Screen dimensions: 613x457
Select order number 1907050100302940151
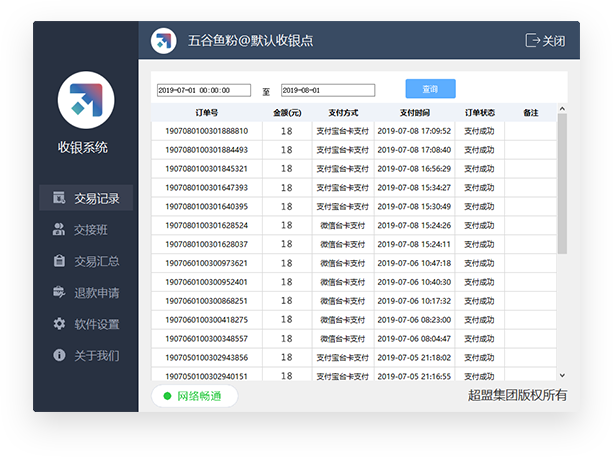click(206, 376)
